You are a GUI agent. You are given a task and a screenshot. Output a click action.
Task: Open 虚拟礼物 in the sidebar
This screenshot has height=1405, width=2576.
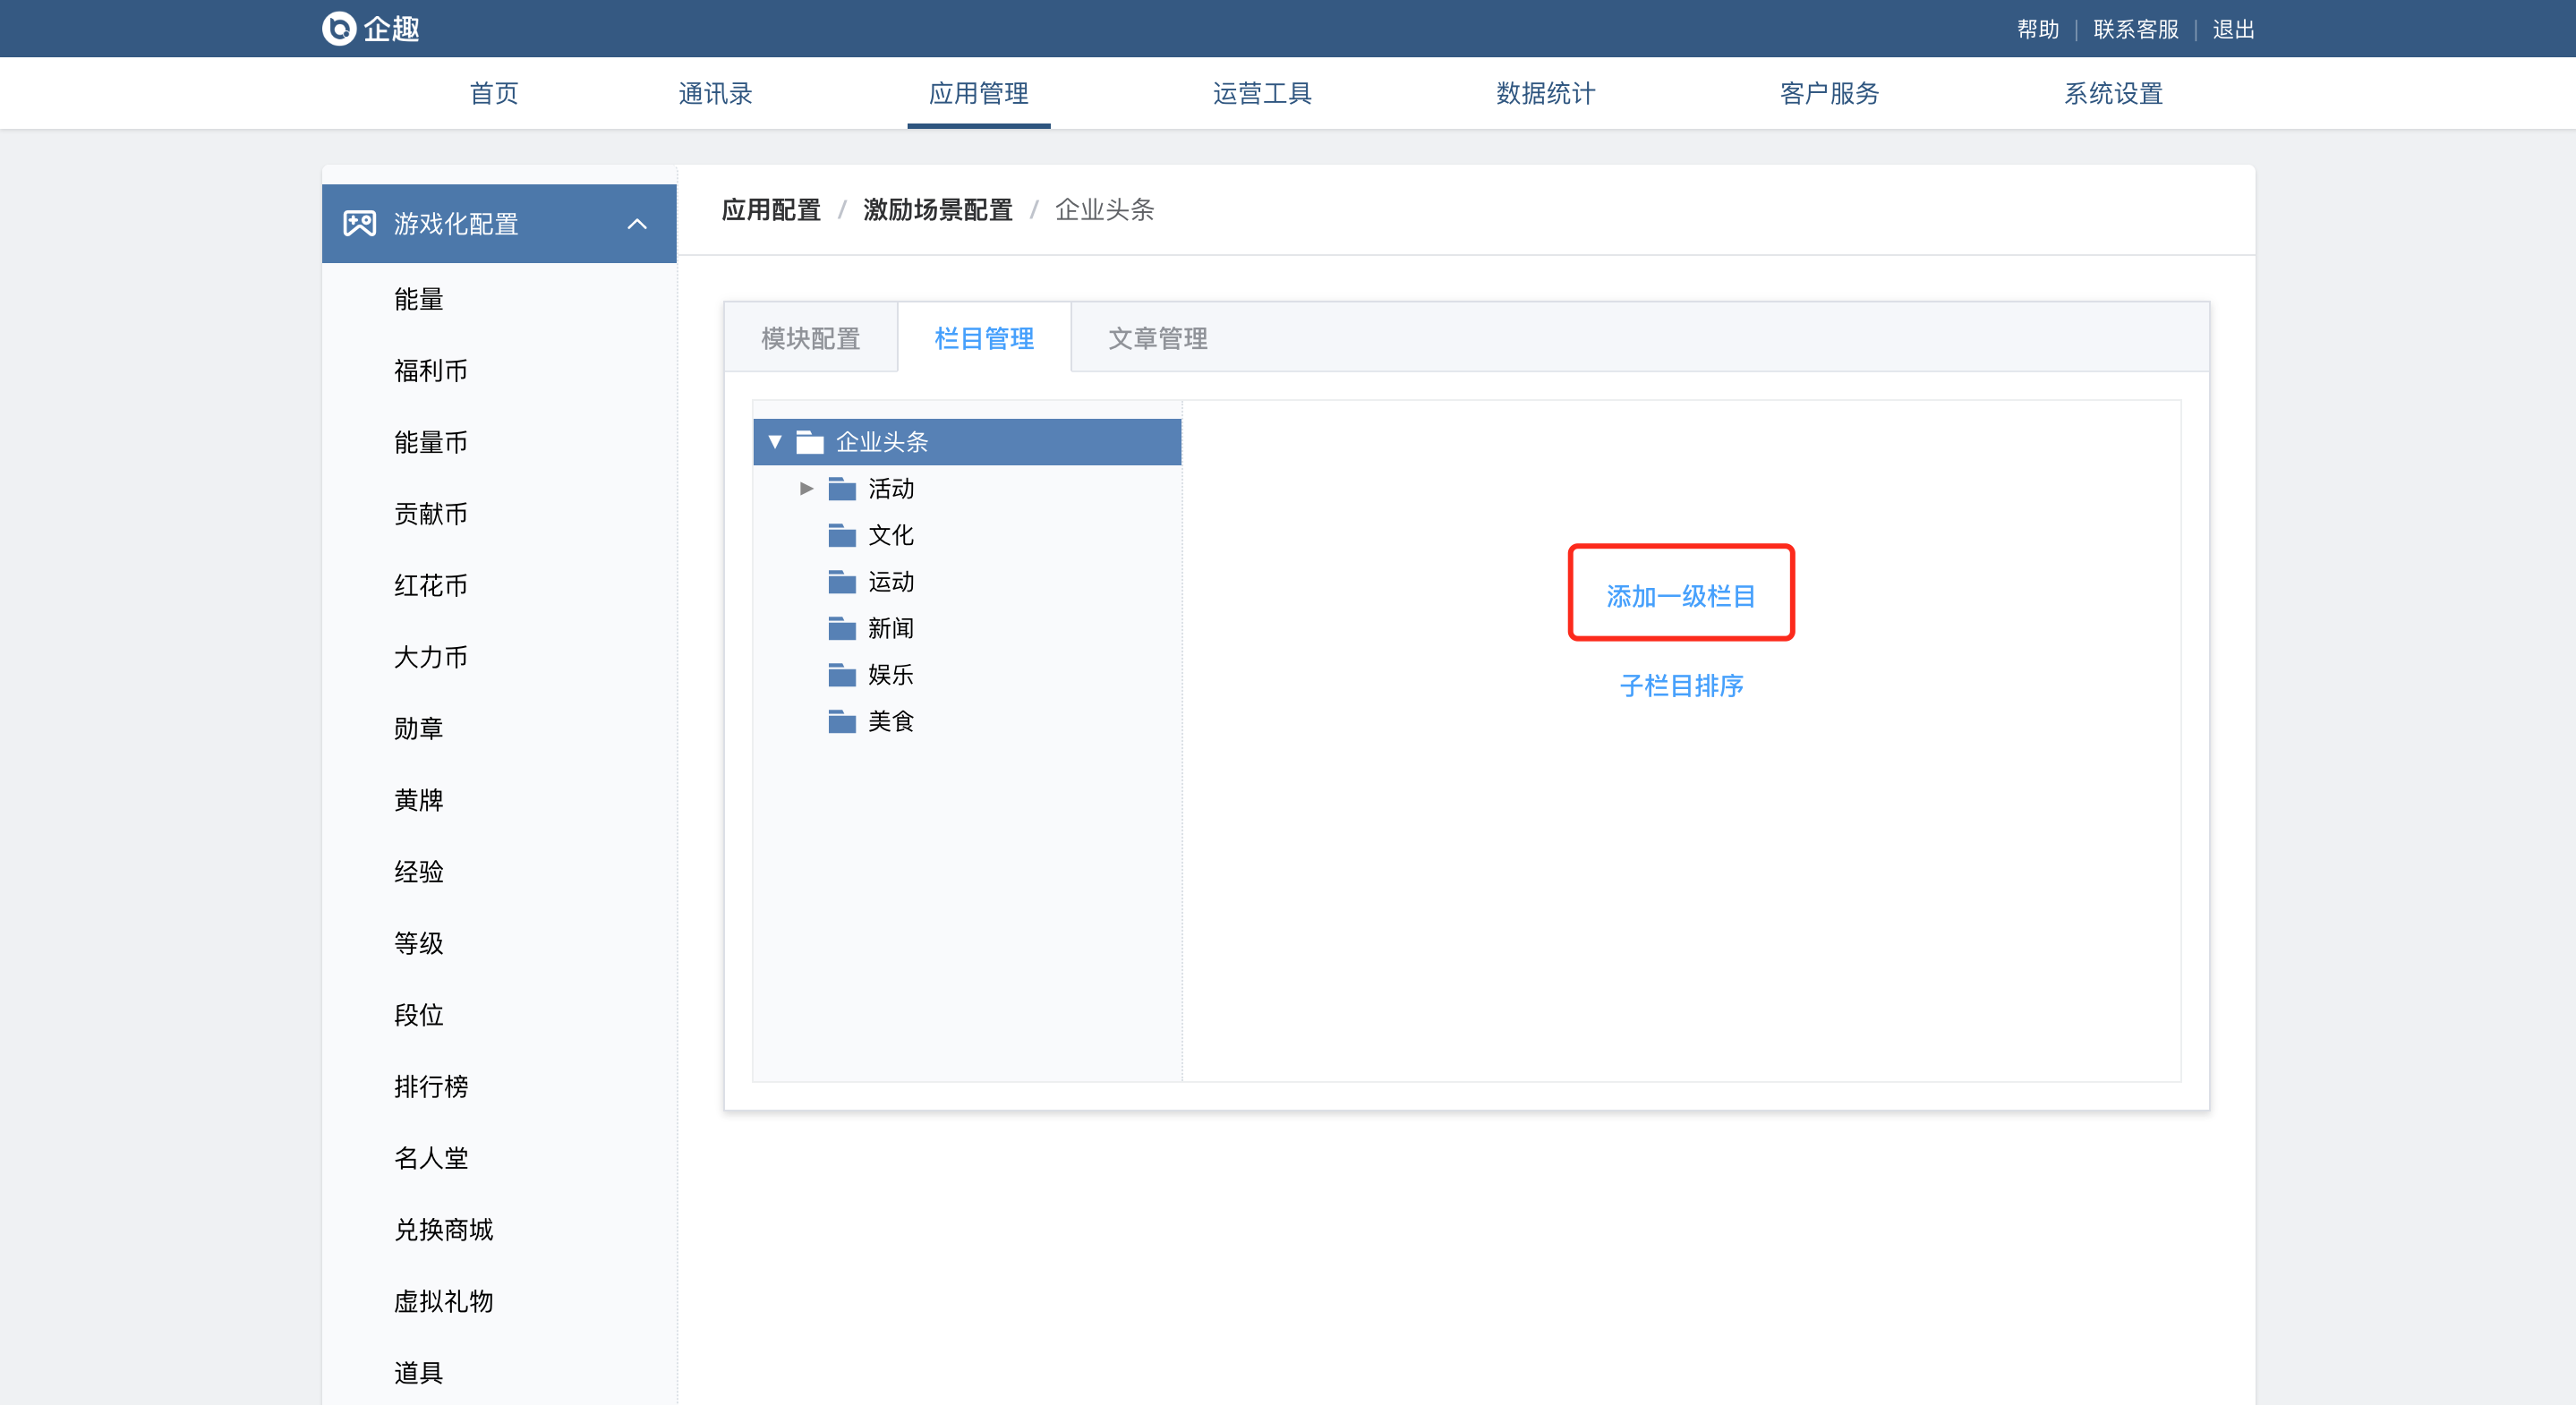(x=444, y=1301)
